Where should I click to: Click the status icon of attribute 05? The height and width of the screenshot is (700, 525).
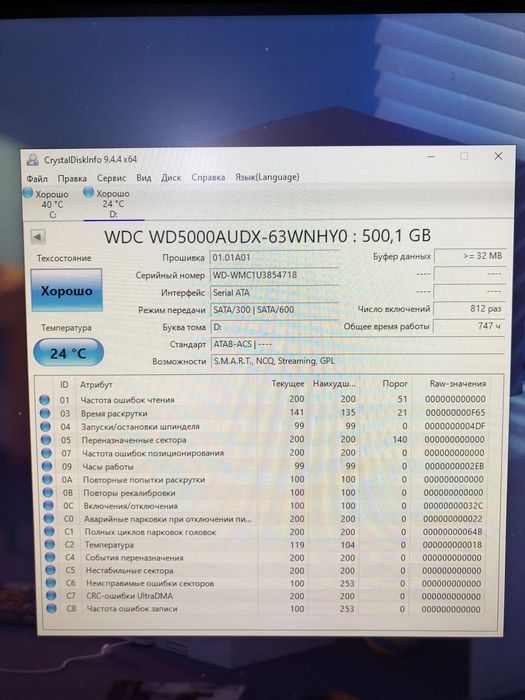(x=46, y=440)
